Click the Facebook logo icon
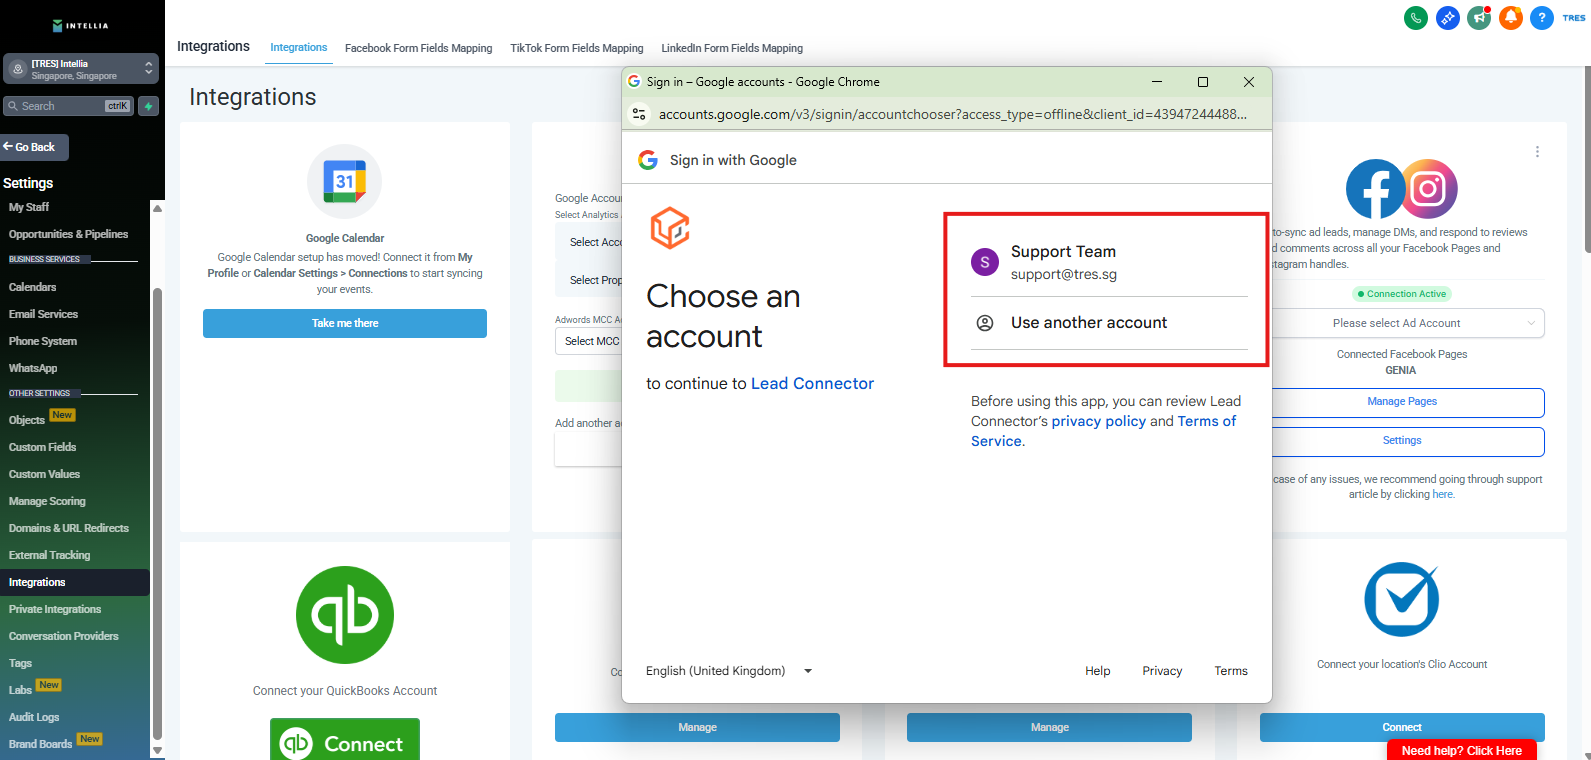Screen dimensions: 1591x760 (x=1375, y=189)
